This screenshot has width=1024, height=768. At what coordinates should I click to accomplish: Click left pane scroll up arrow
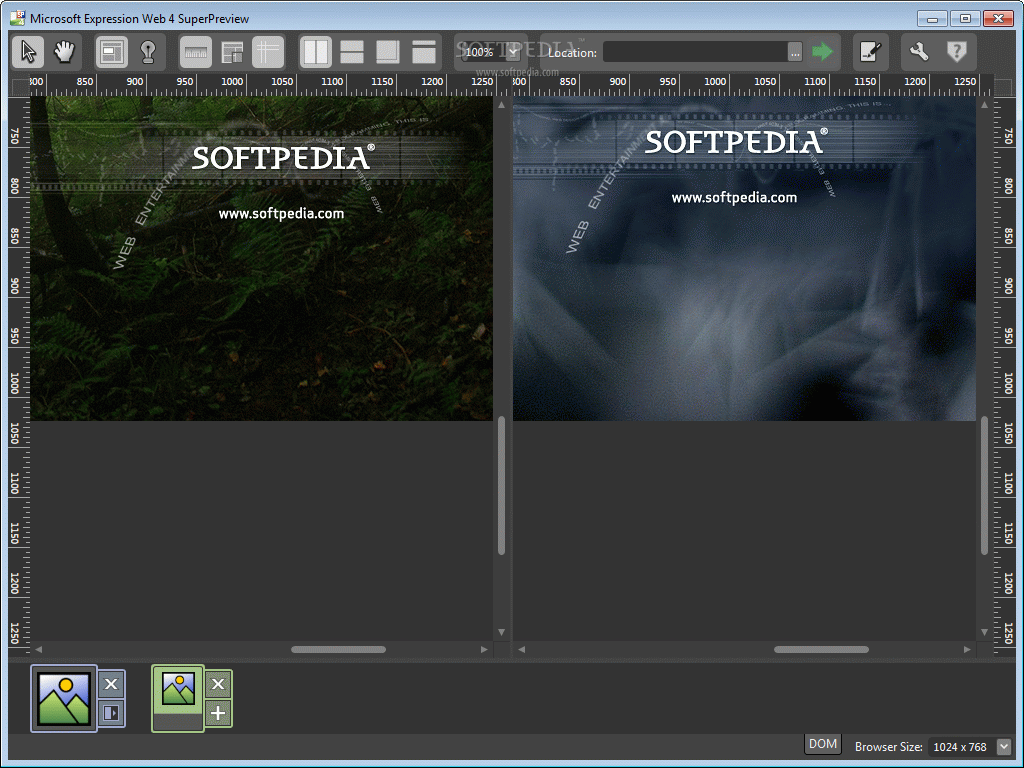click(x=502, y=104)
